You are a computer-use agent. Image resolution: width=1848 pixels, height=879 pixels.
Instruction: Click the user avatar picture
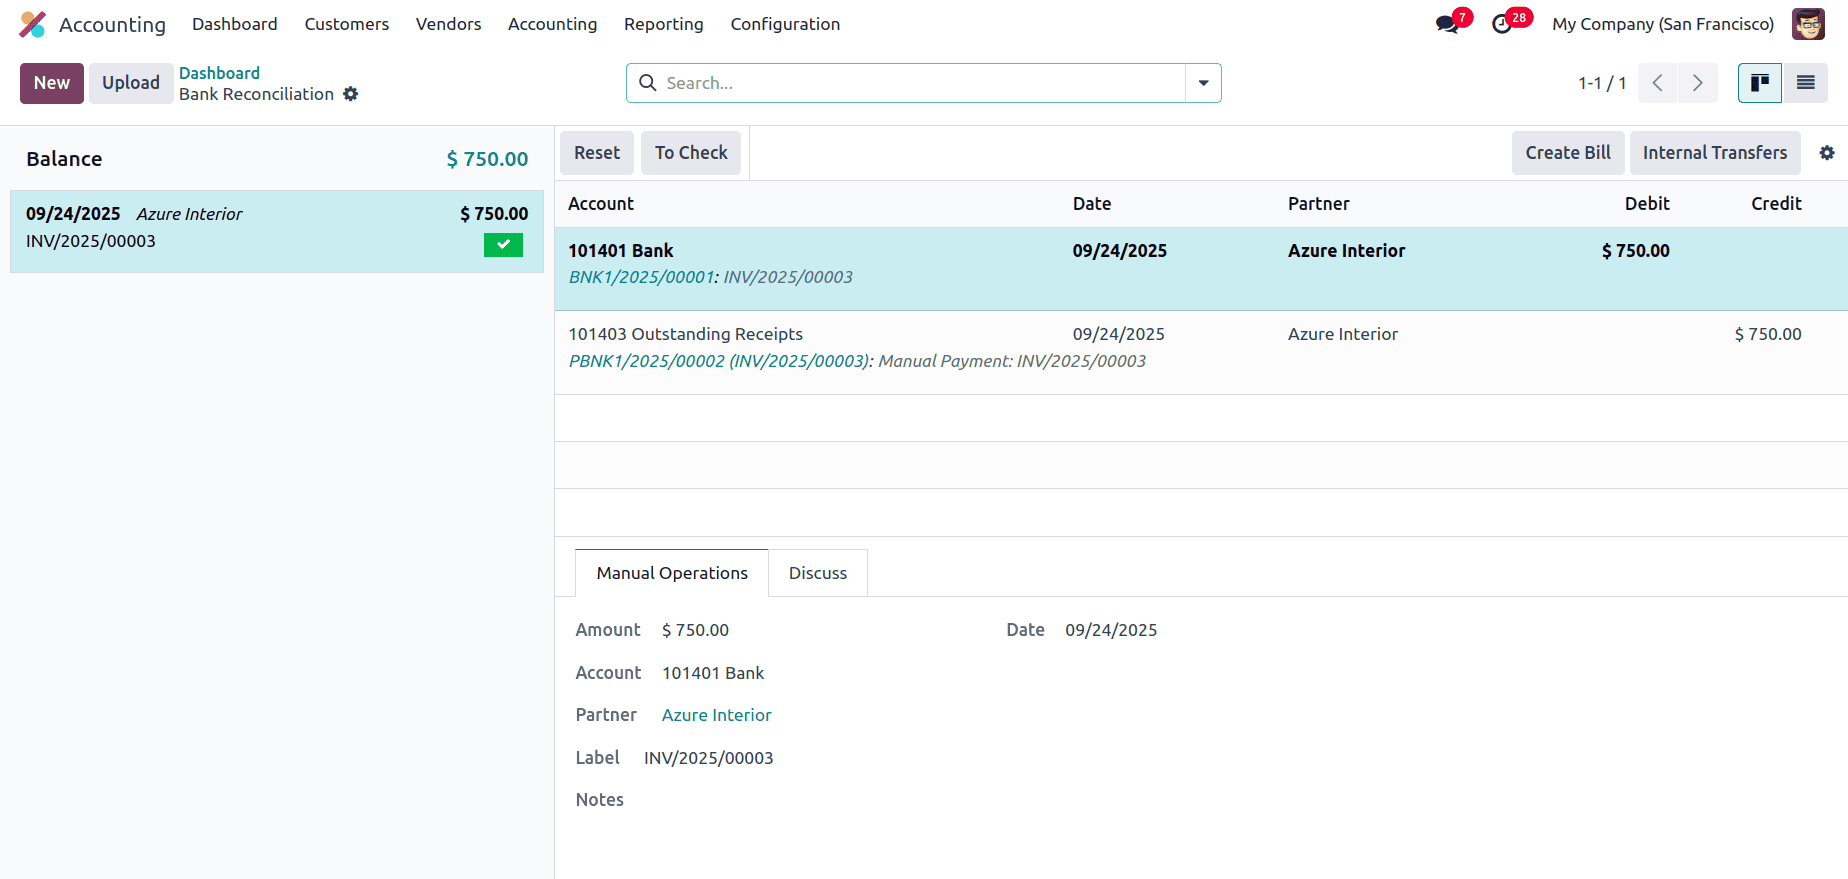tap(1807, 24)
